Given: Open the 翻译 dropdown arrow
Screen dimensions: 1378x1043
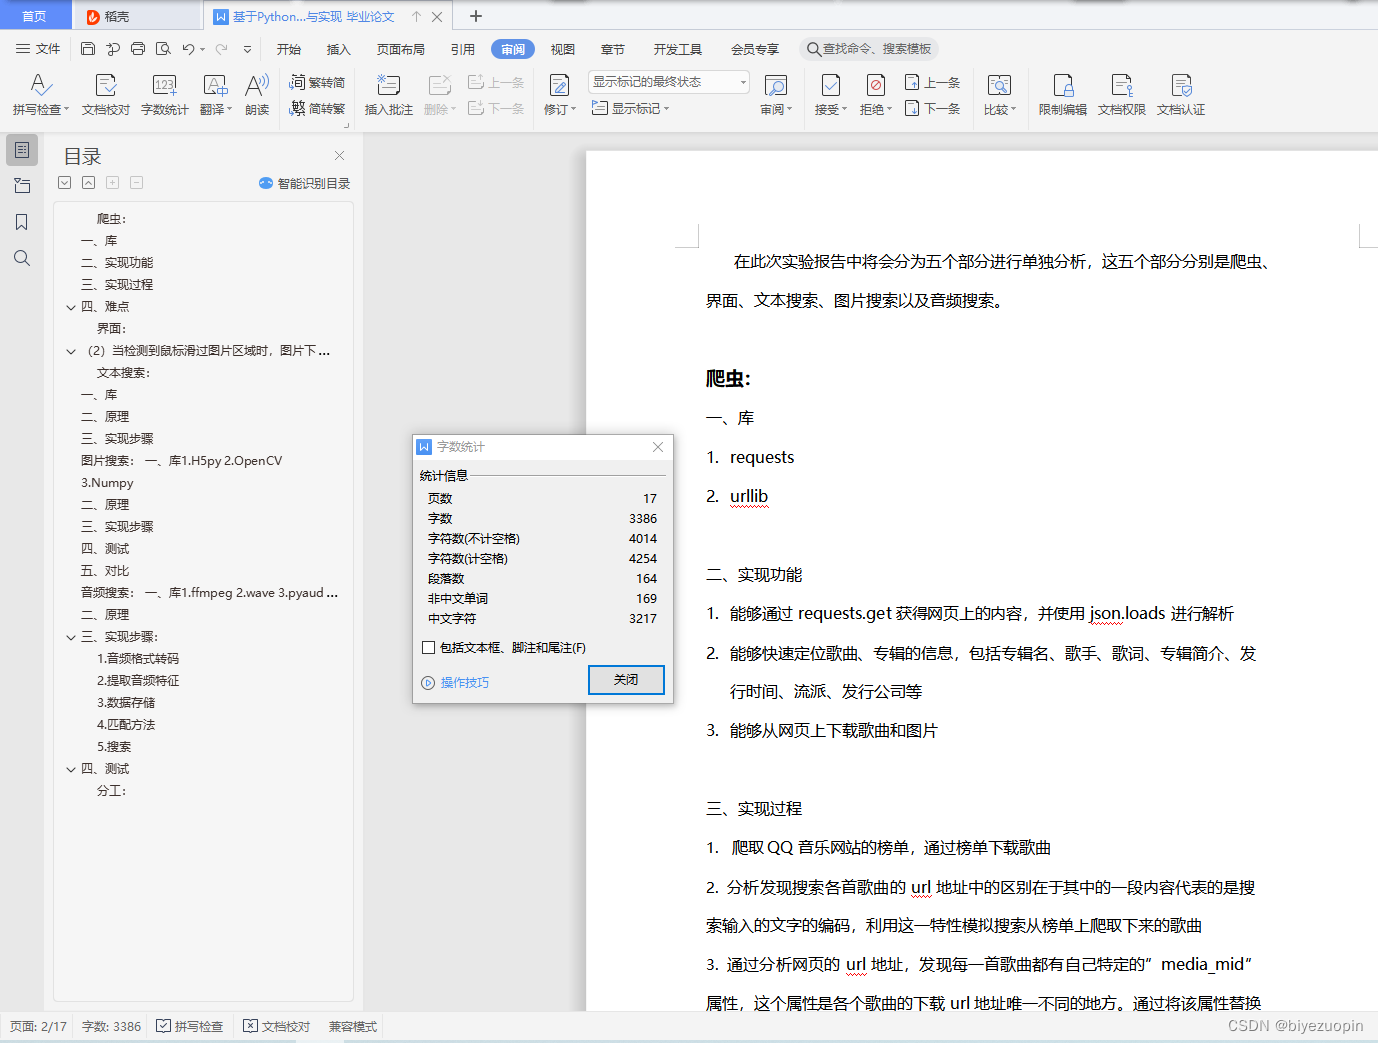Looking at the screenshot, I should tap(229, 110).
